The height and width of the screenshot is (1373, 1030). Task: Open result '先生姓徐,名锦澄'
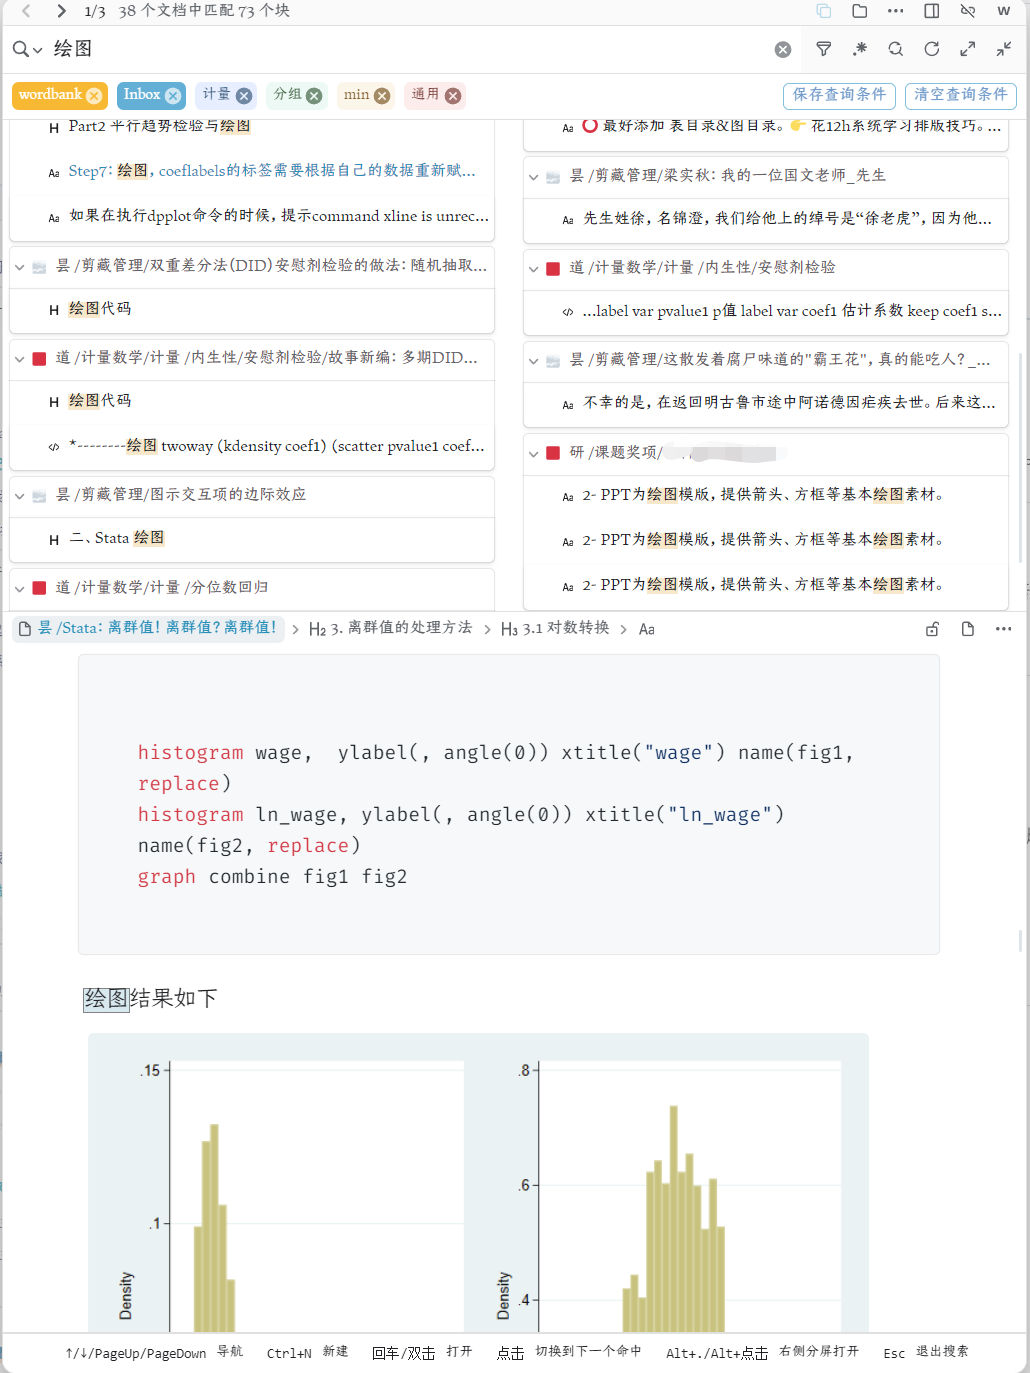tap(766, 219)
